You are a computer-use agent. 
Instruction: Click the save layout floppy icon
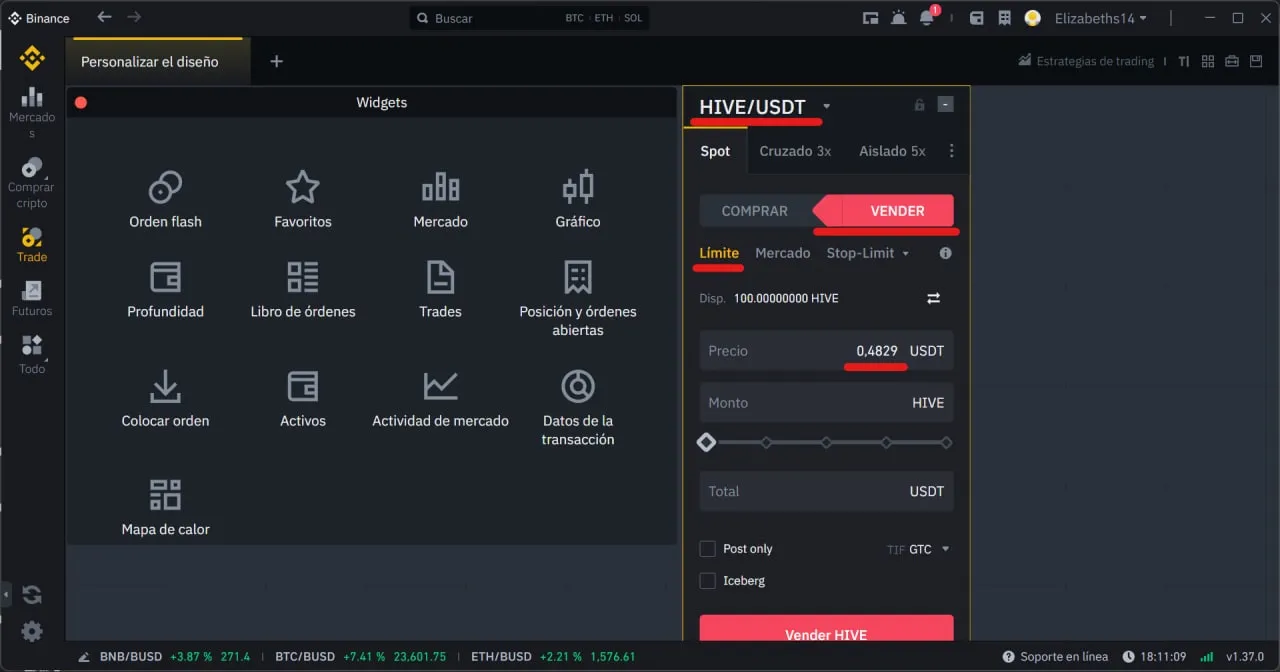1257,61
